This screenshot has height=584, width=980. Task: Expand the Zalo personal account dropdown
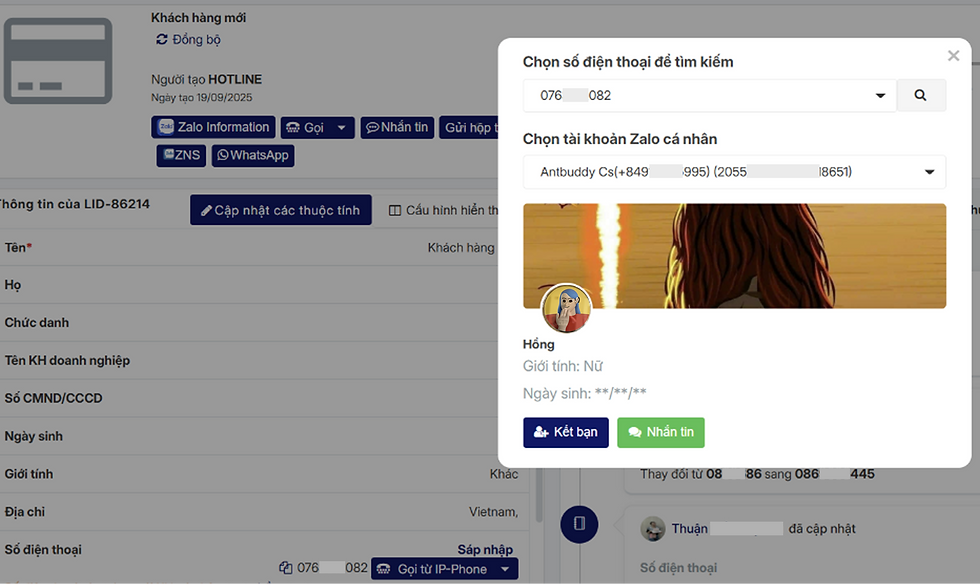[929, 172]
